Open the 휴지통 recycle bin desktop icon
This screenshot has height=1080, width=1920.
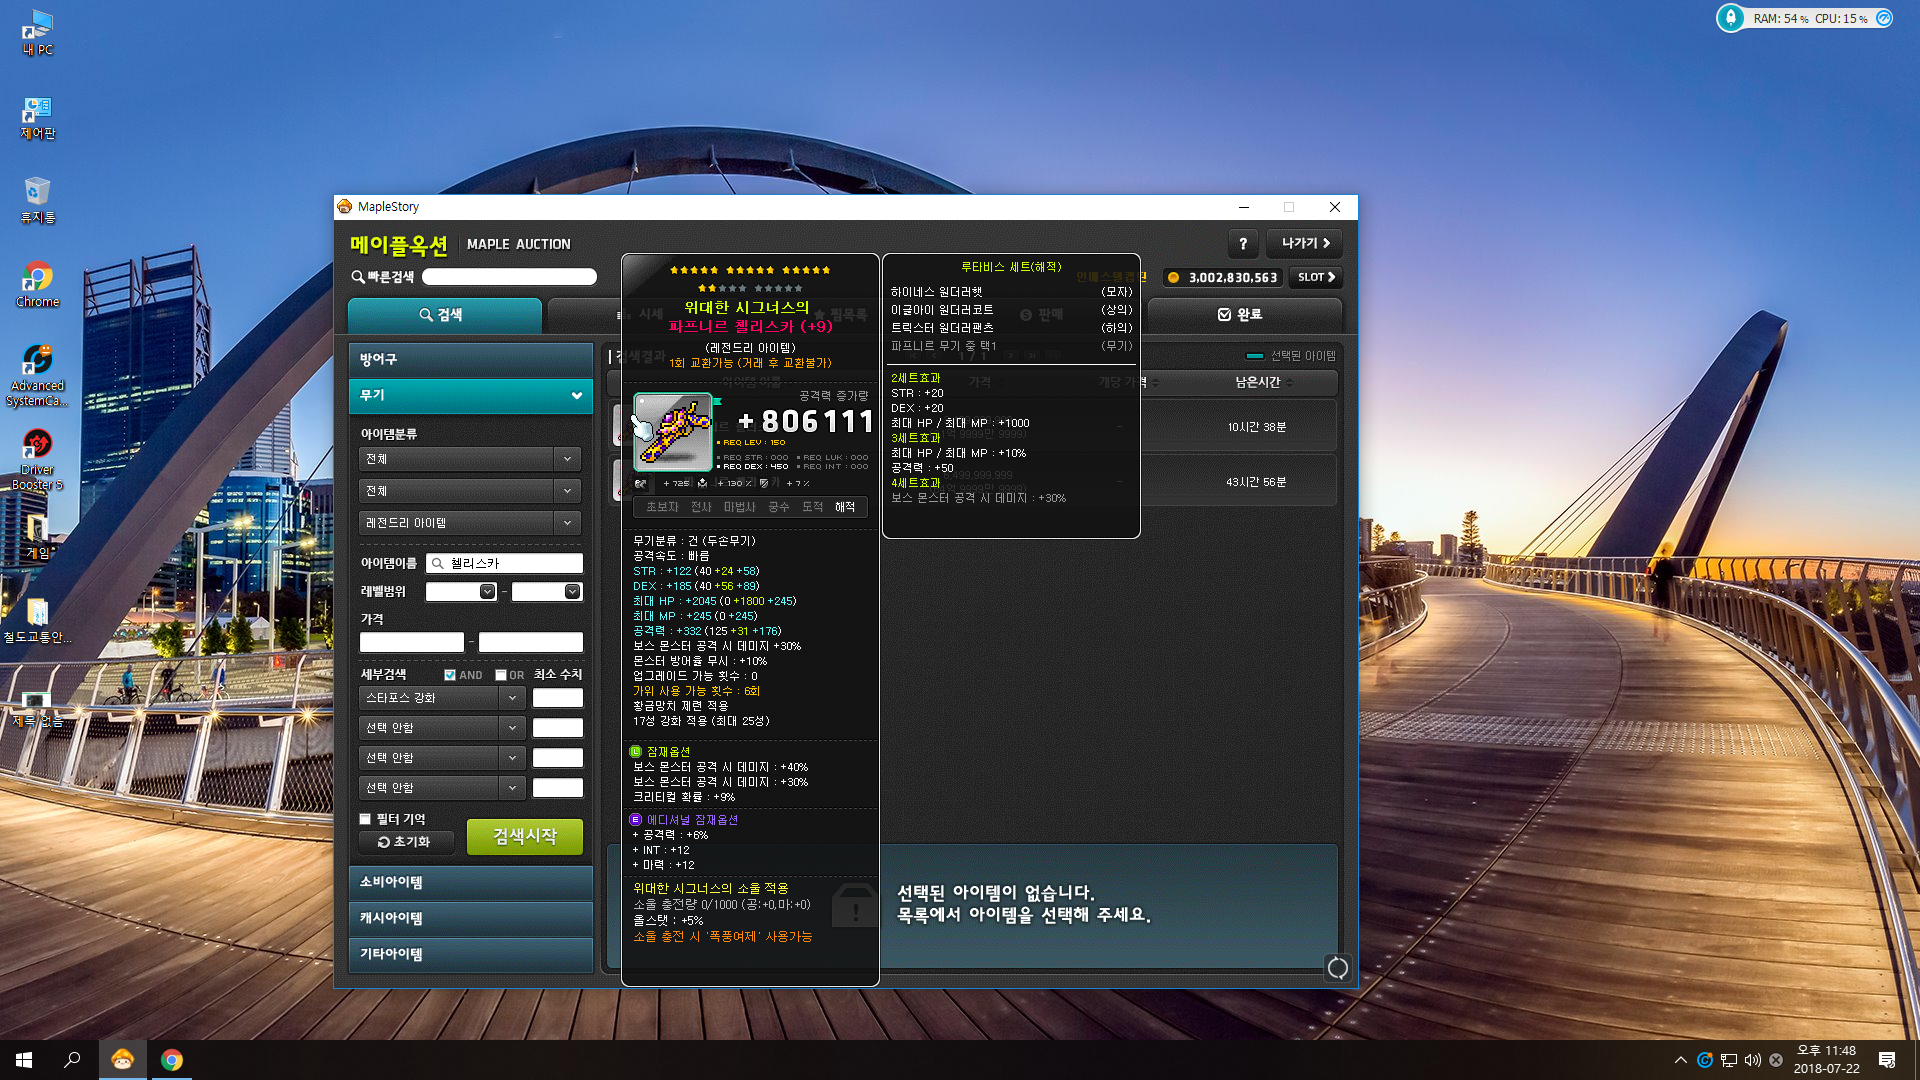(x=38, y=201)
